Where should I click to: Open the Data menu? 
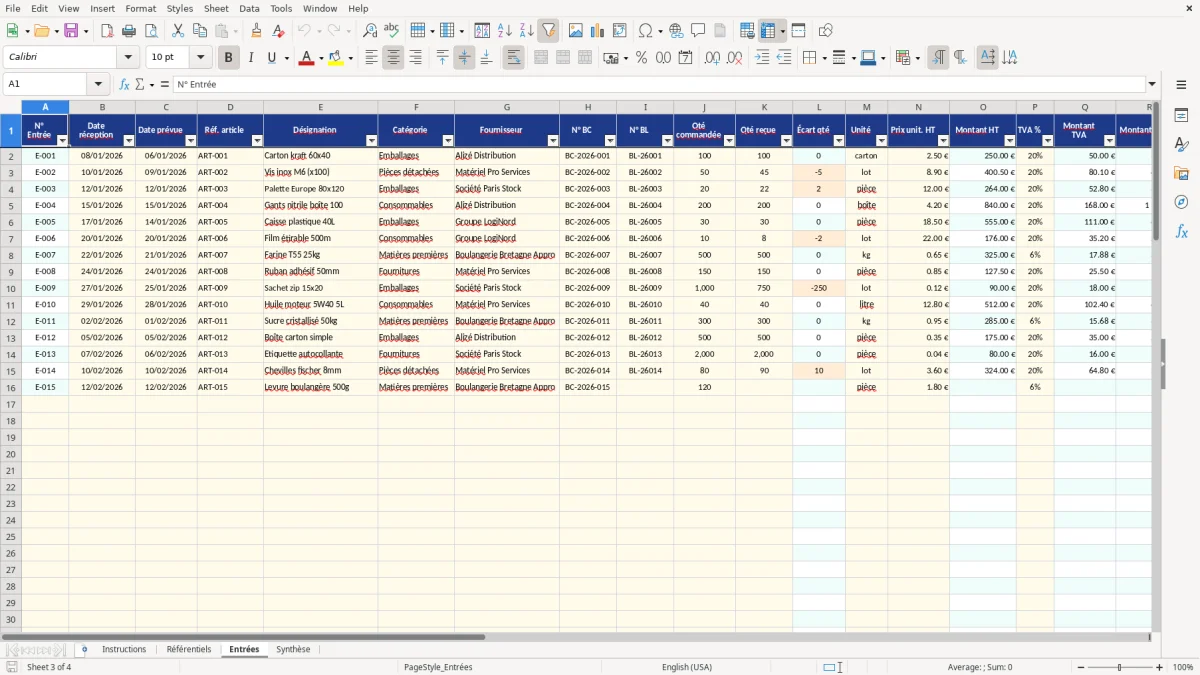coord(249,8)
